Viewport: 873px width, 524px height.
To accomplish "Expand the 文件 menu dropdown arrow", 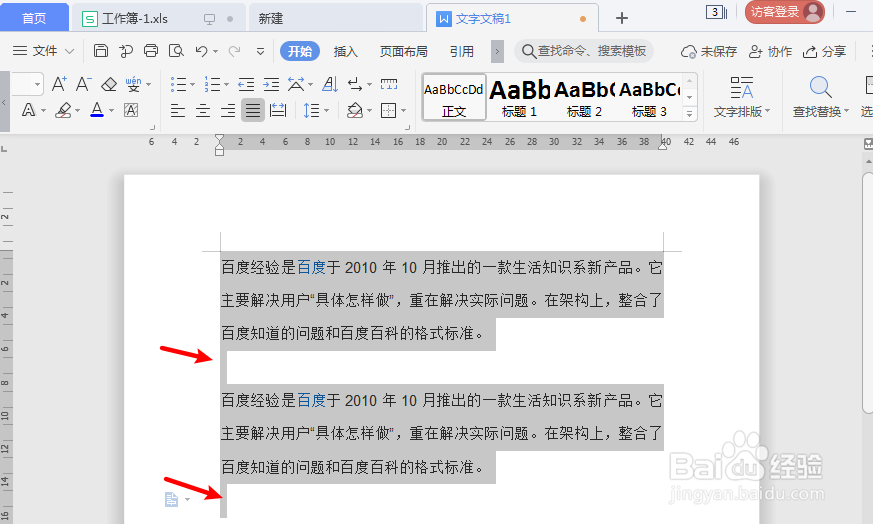I will click(x=69, y=51).
